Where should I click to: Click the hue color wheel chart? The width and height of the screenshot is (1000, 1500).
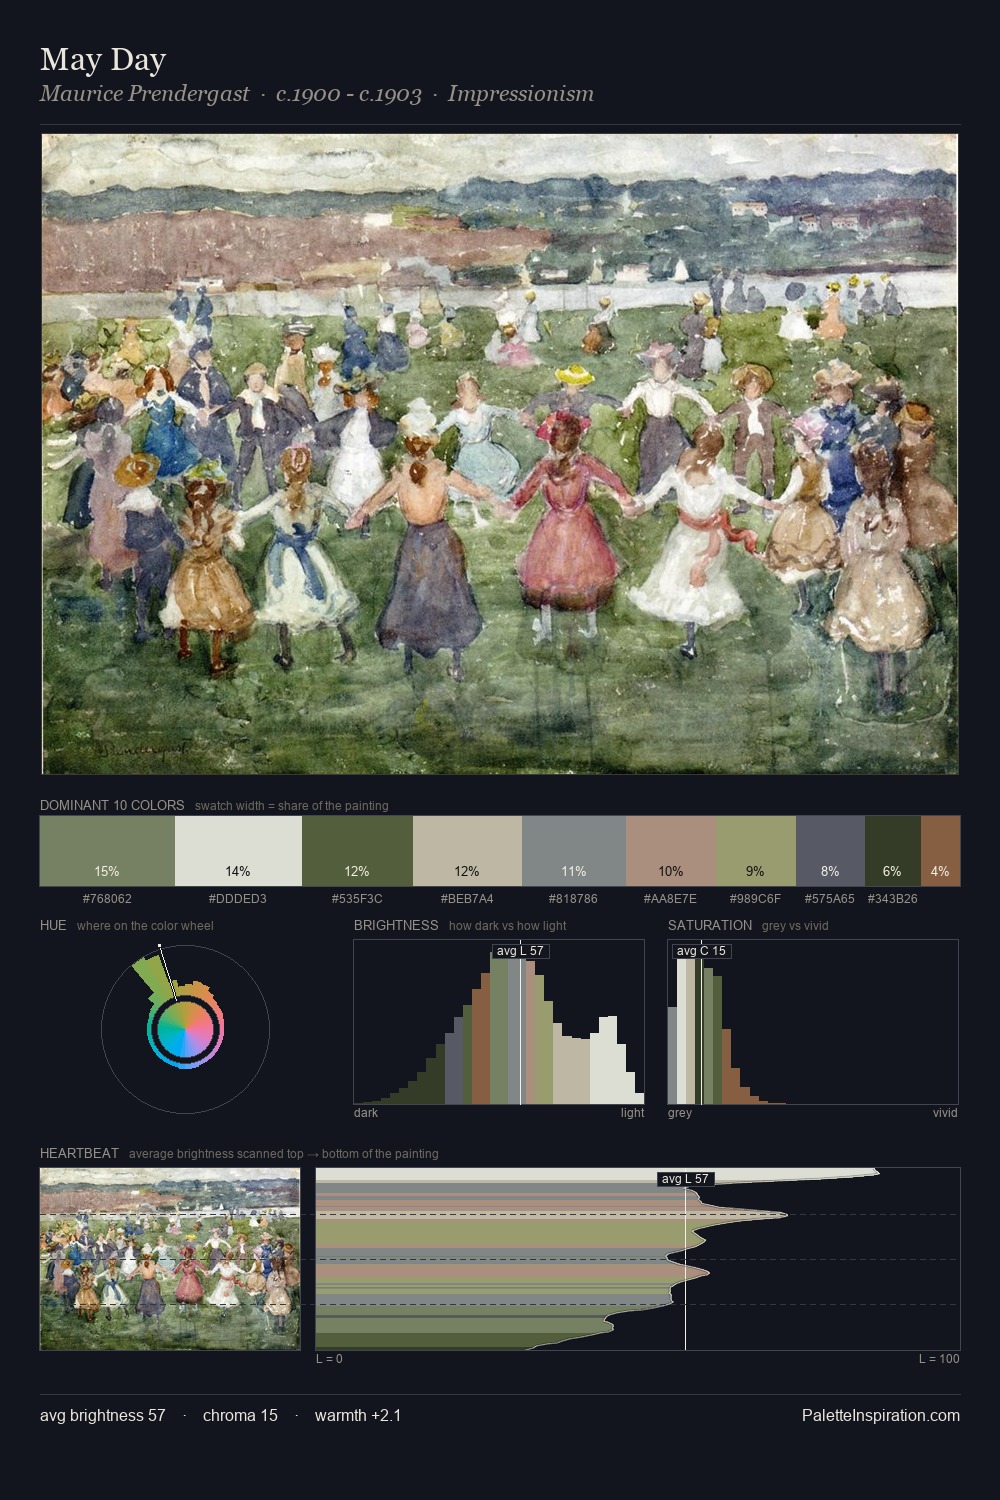click(185, 1029)
